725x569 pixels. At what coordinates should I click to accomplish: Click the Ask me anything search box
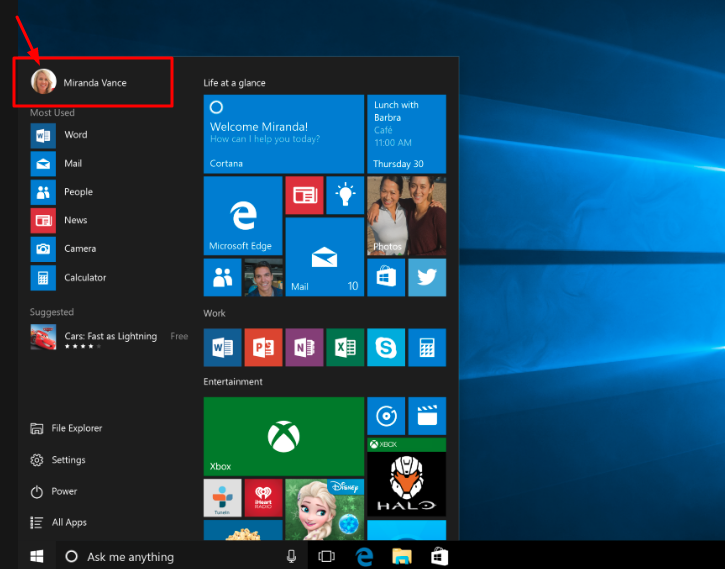[x=182, y=556]
